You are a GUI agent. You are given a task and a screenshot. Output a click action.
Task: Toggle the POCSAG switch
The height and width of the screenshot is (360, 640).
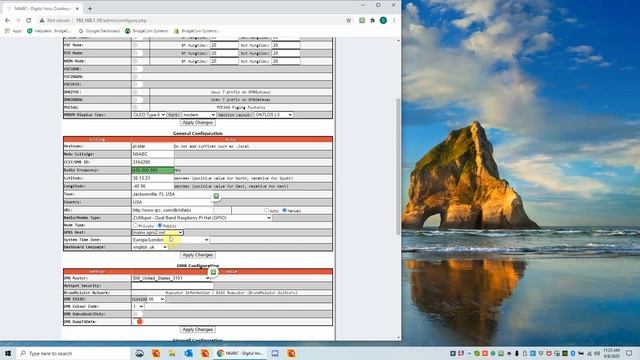tap(138, 107)
